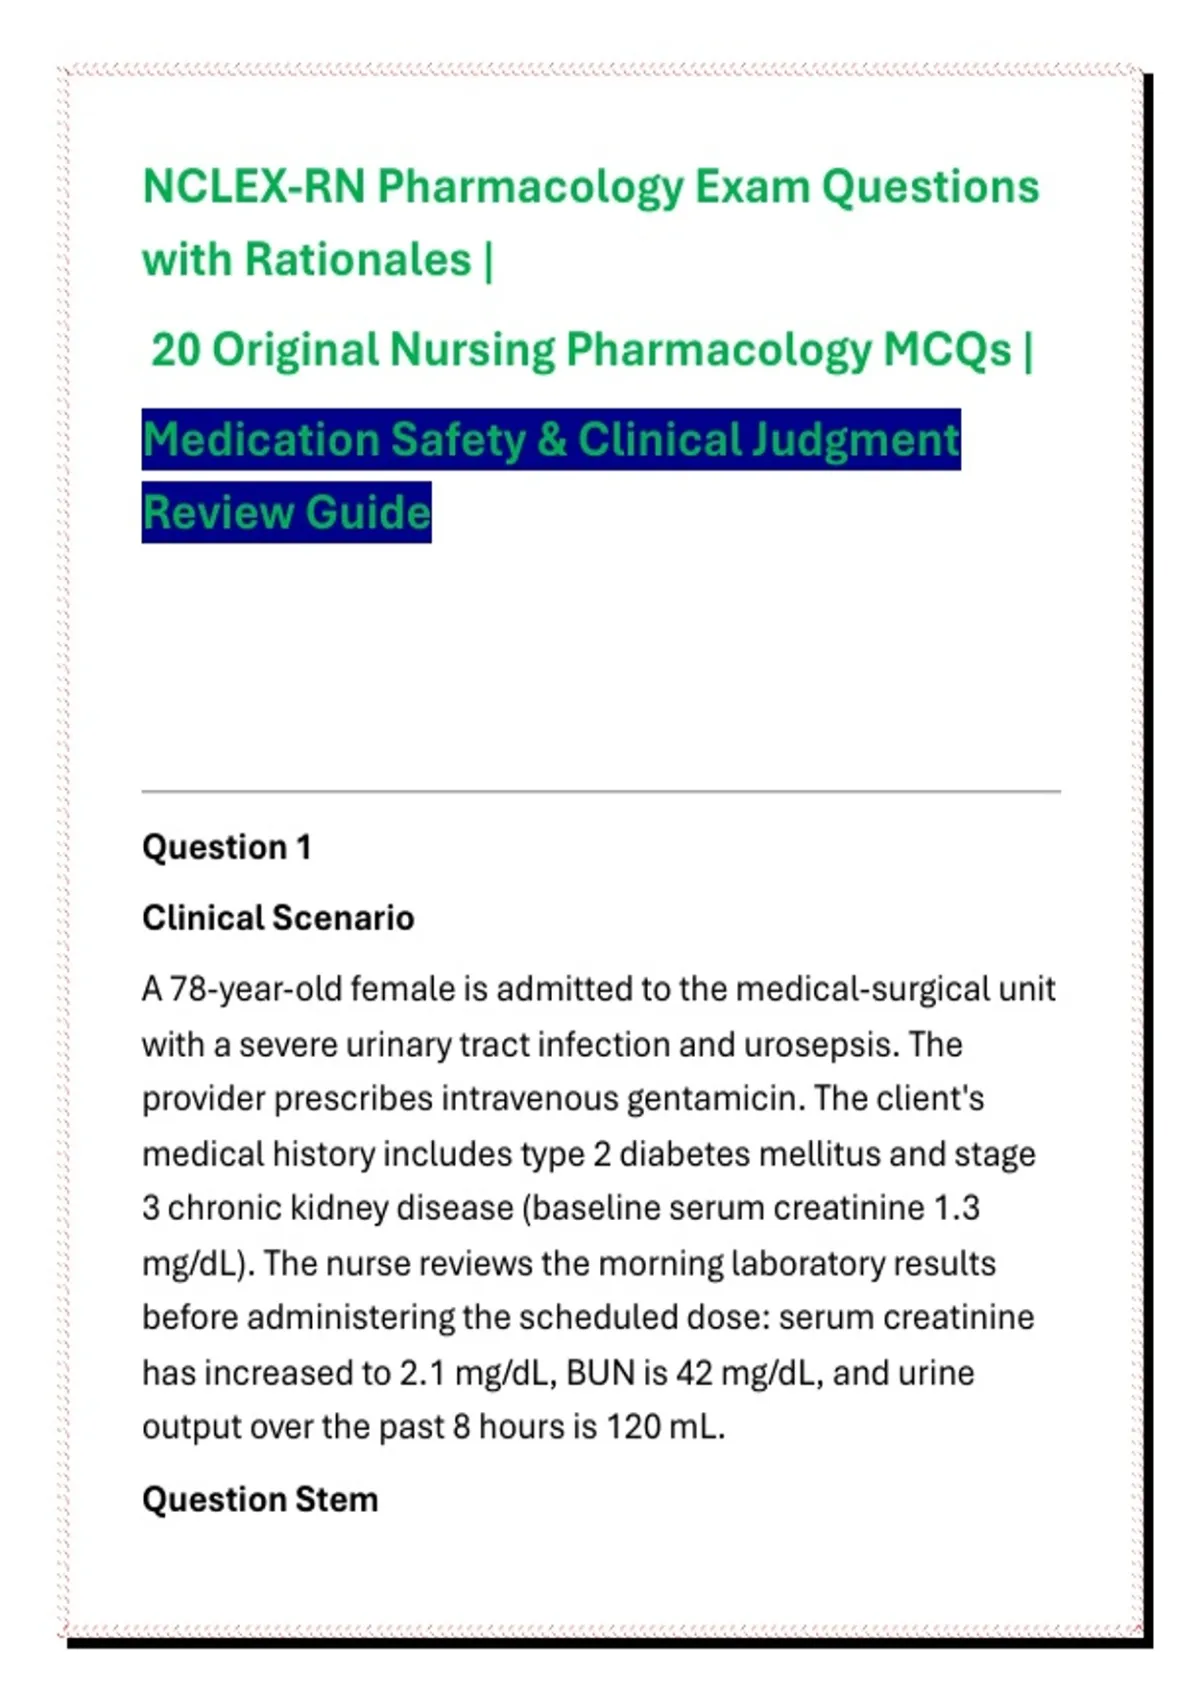Click the 'with Rationales |' title line
This screenshot has height=1700, width=1200.
(x=318, y=260)
